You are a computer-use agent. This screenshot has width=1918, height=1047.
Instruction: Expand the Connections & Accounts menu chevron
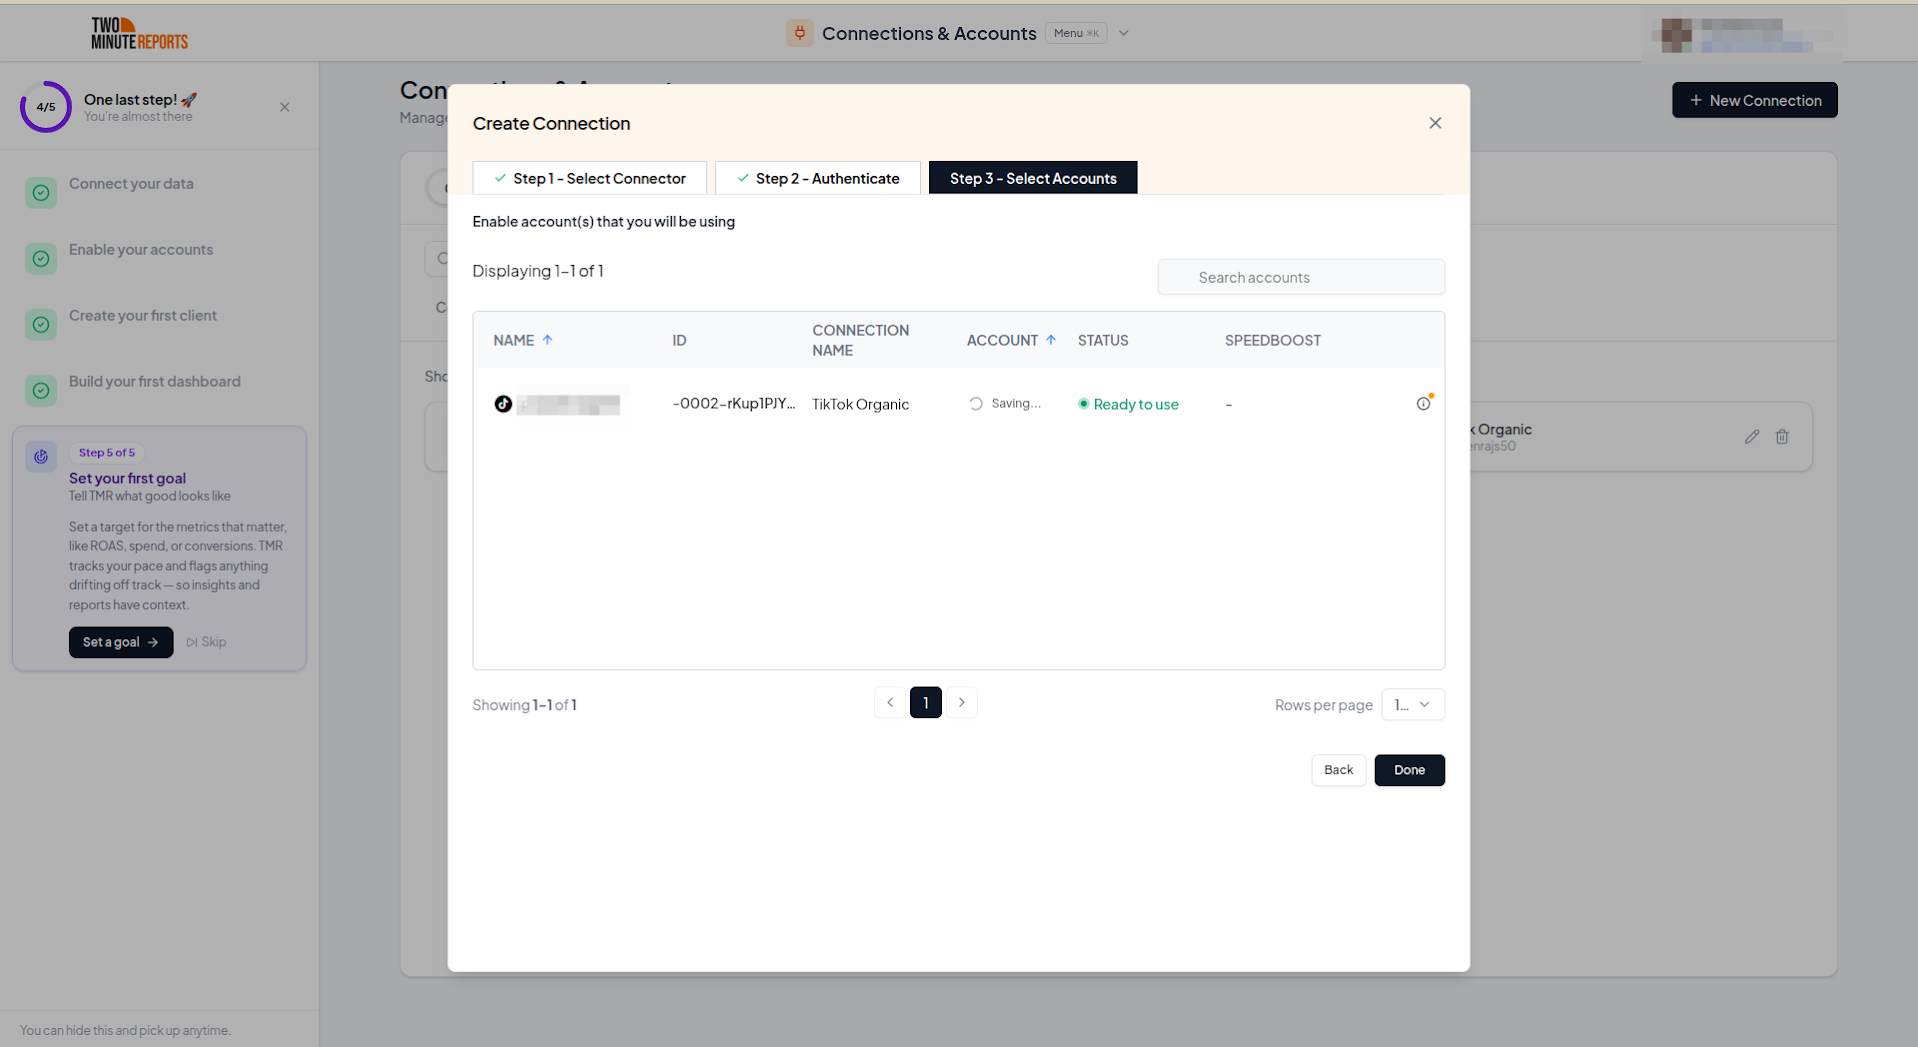point(1124,33)
